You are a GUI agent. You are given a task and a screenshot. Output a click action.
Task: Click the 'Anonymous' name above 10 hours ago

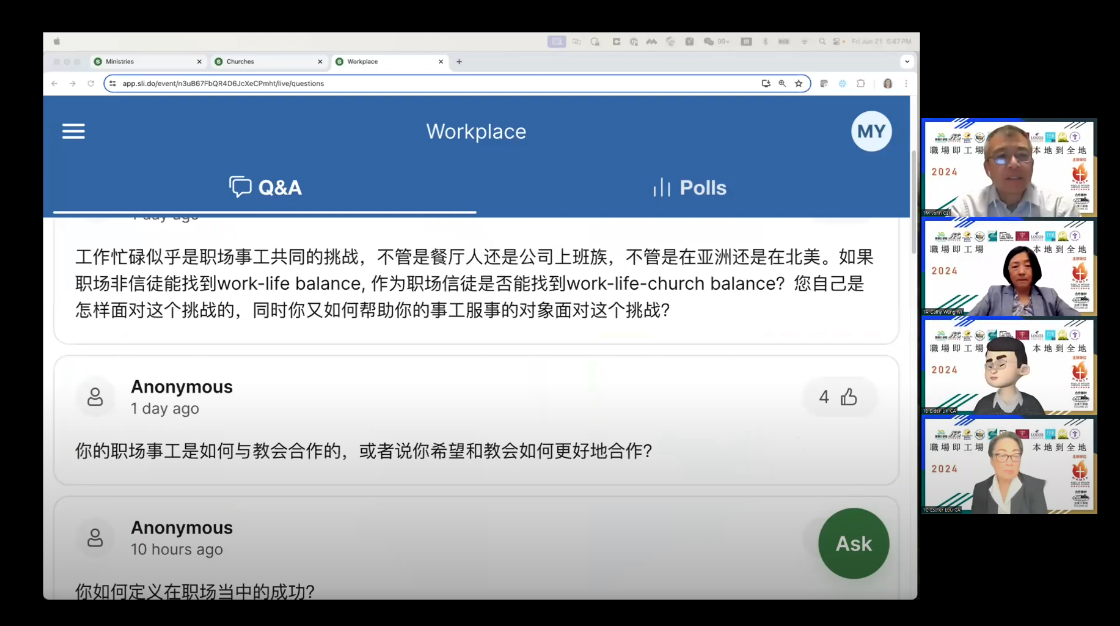click(x=181, y=527)
